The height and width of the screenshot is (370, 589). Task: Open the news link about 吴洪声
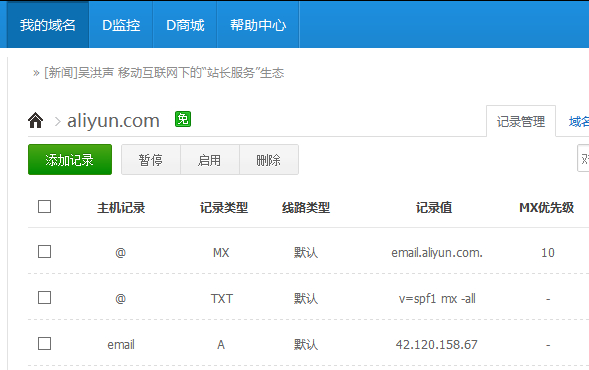(x=164, y=72)
